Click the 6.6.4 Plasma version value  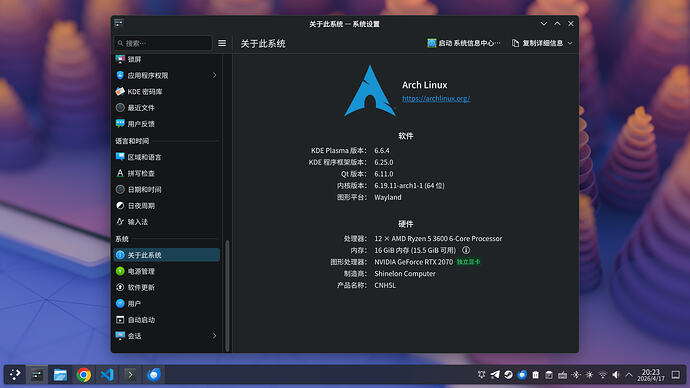pos(382,150)
